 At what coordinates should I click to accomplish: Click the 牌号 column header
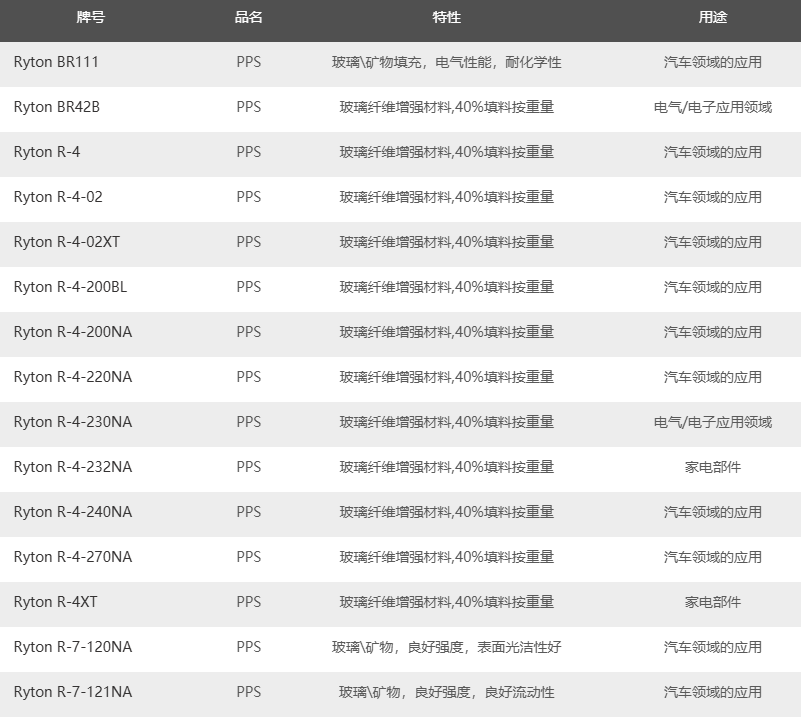90,18
